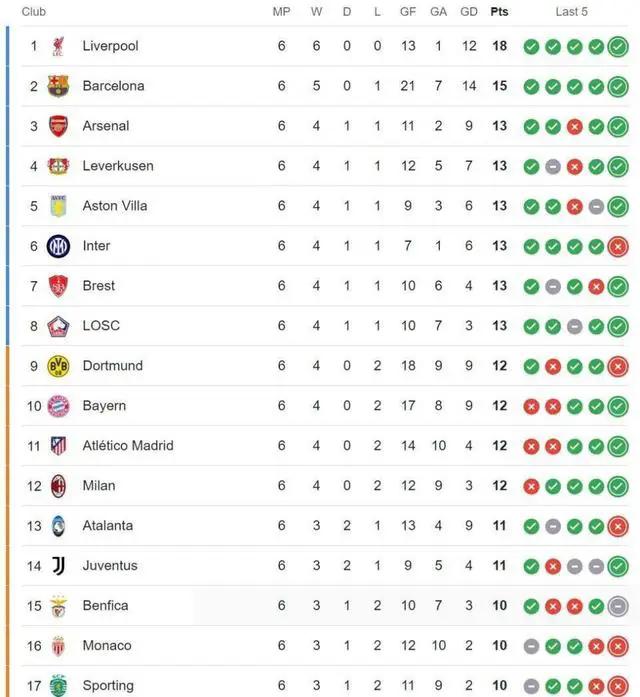Click the Bayern Munich crest
The width and height of the screenshot is (640, 697).
click(58, 406)
